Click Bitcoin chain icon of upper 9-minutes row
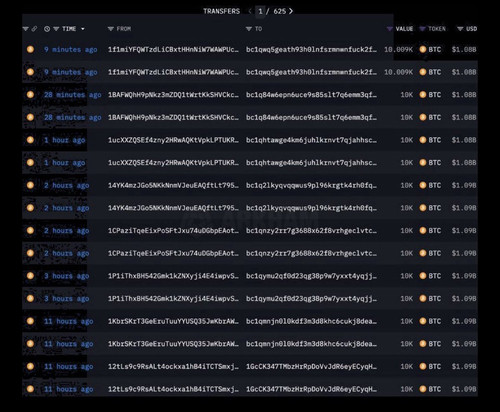This screenshot has width=500, height=412. pyautogui.click(x=30, y=49)
